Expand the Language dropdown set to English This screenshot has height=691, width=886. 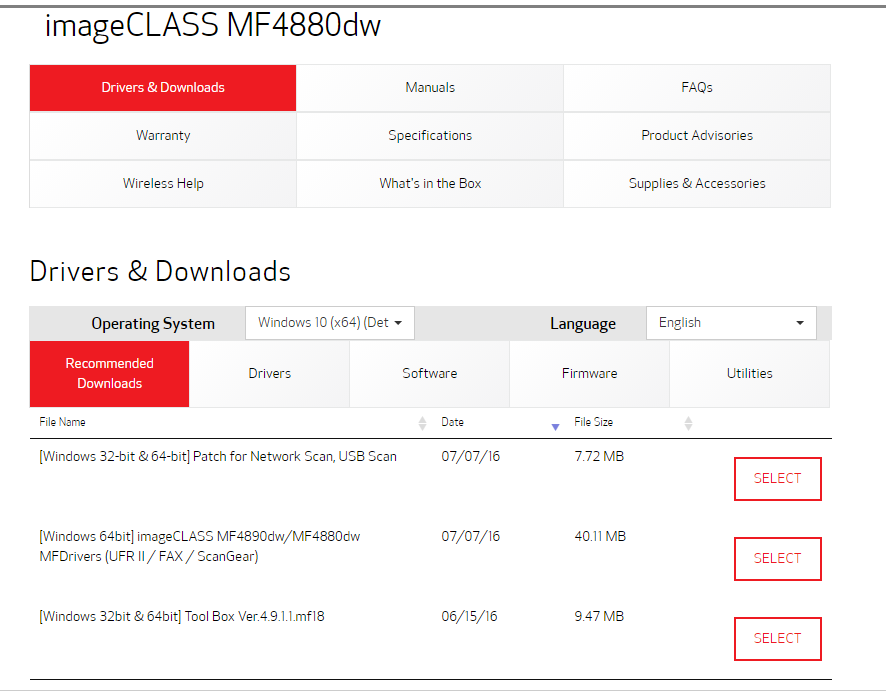(x=731, y=323)
